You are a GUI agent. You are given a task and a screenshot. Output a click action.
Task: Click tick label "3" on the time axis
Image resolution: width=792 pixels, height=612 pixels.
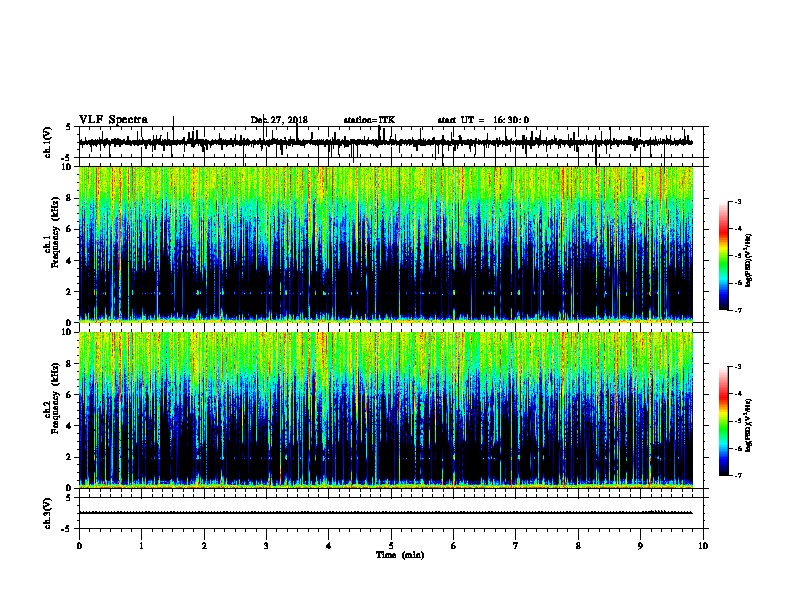tap(266, 546)
